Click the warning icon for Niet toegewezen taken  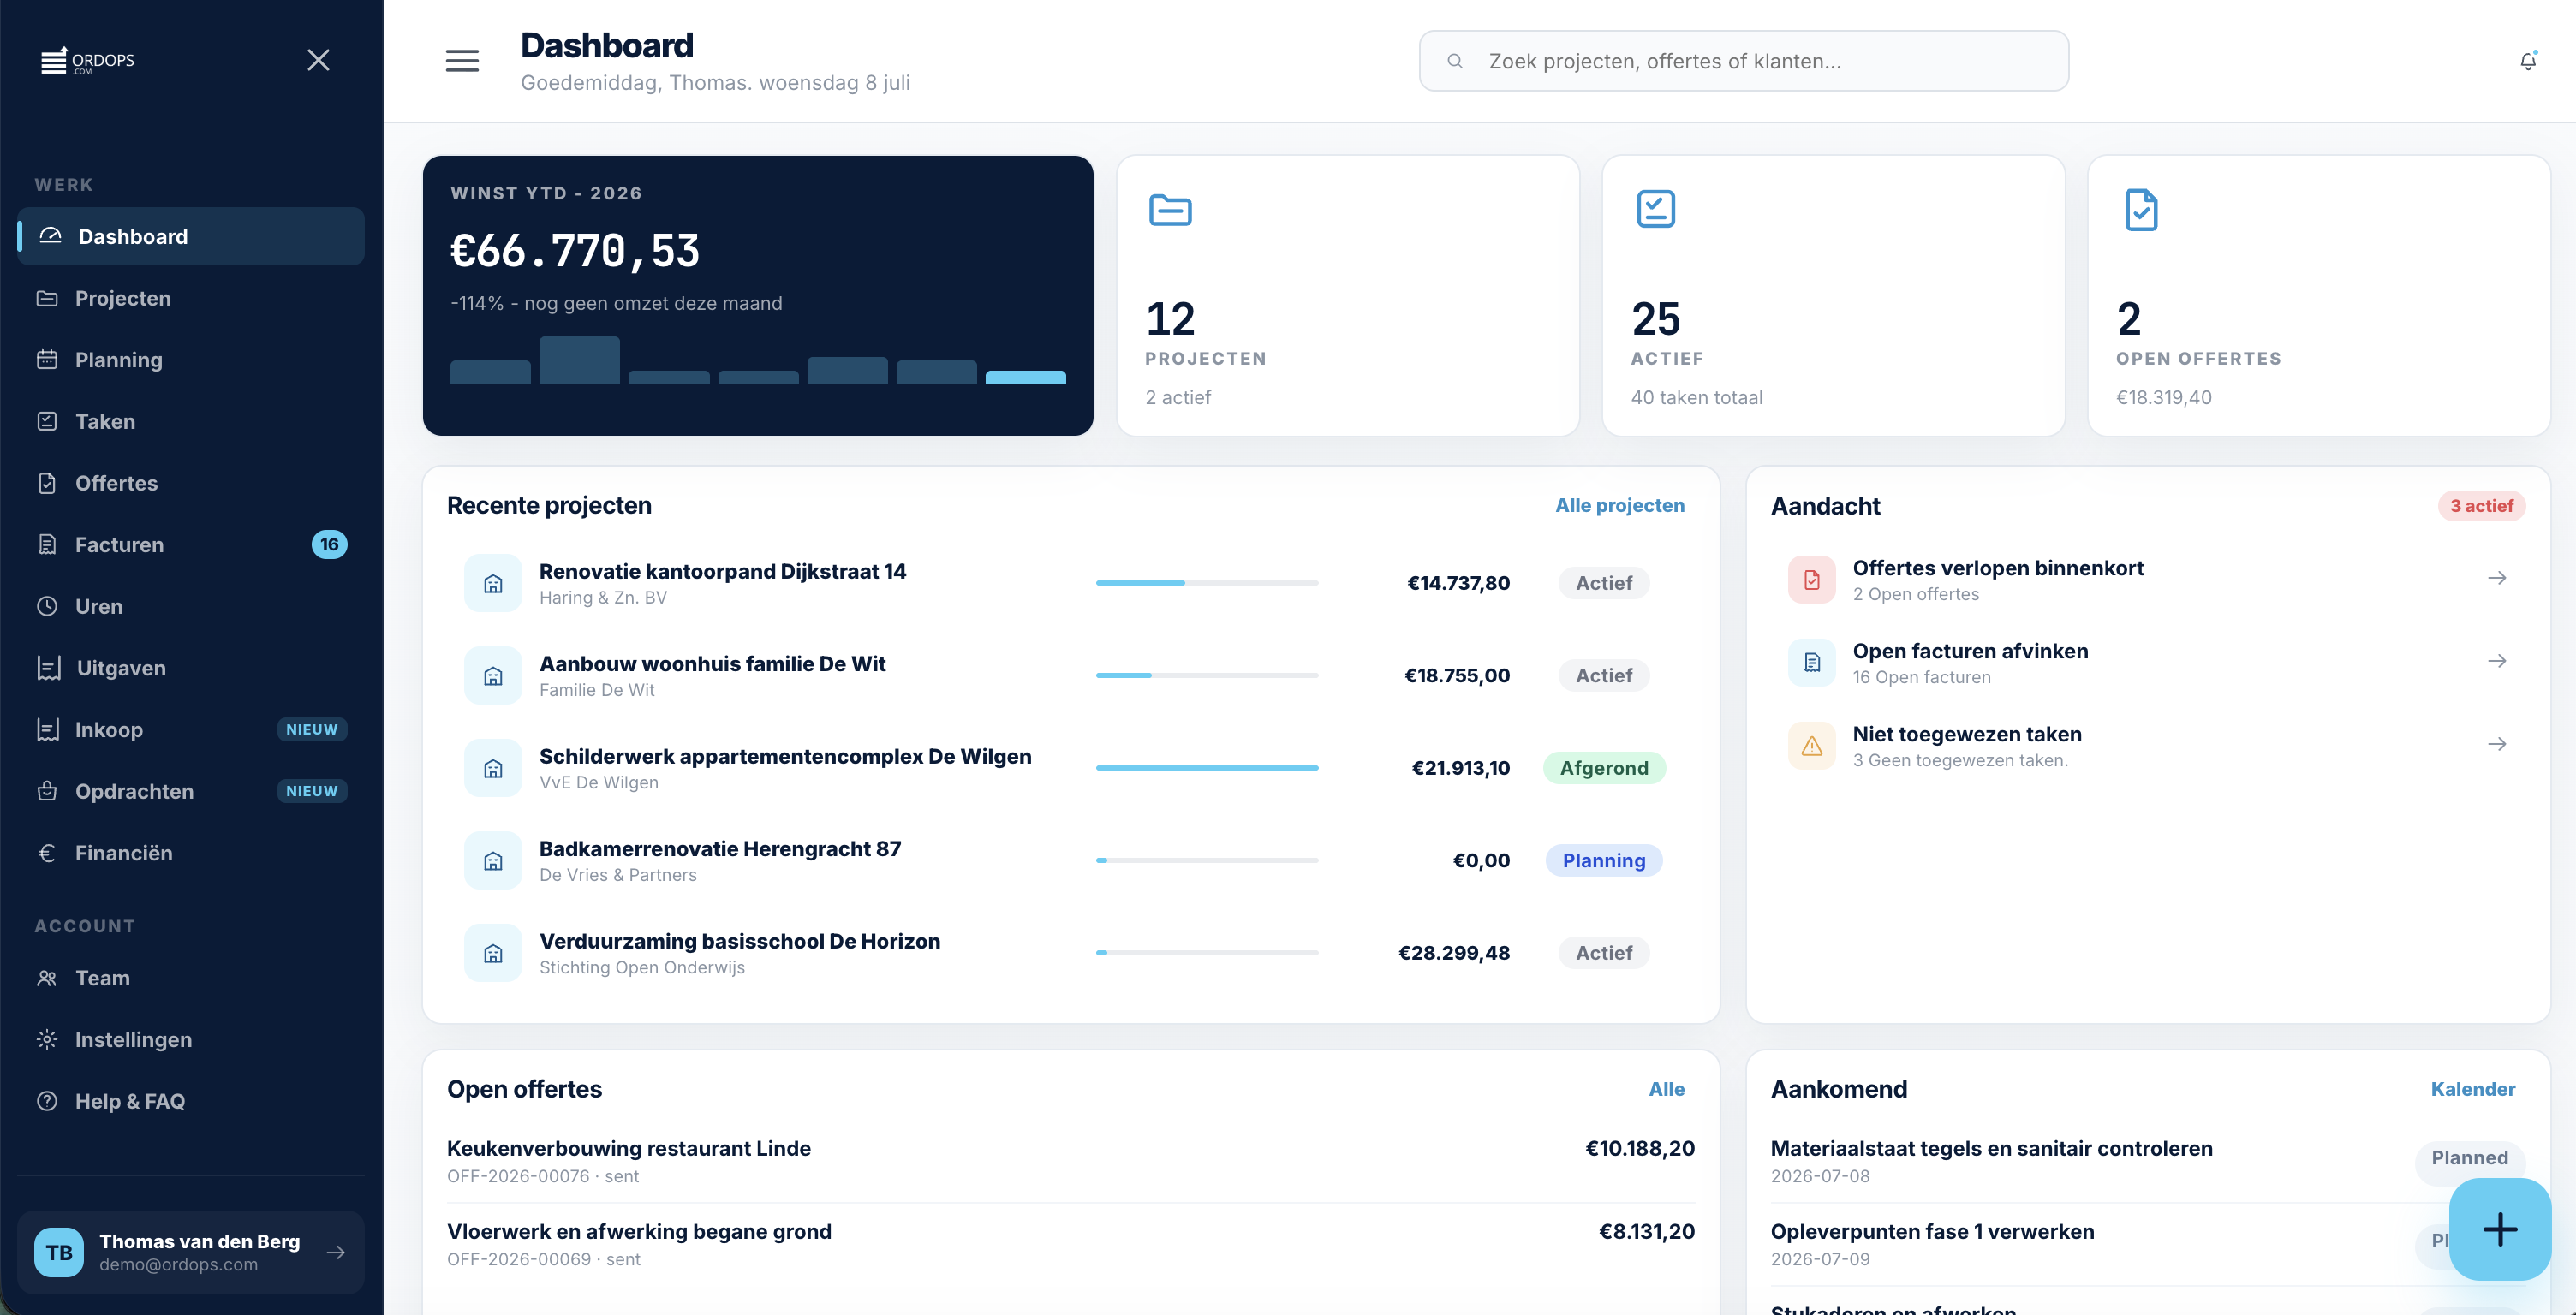1811,745
